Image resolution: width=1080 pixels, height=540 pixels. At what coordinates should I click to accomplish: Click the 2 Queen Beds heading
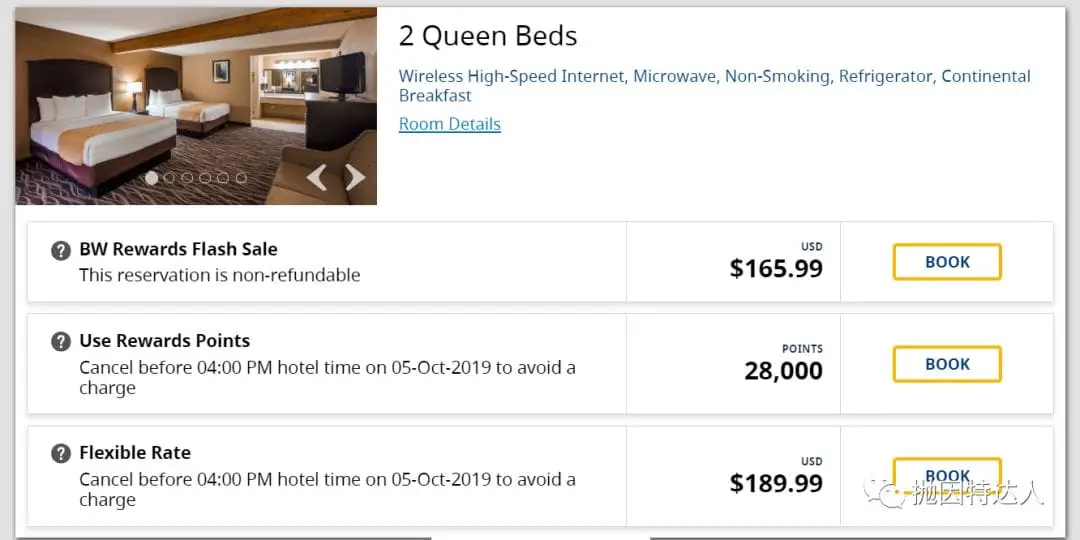[488, 36]
